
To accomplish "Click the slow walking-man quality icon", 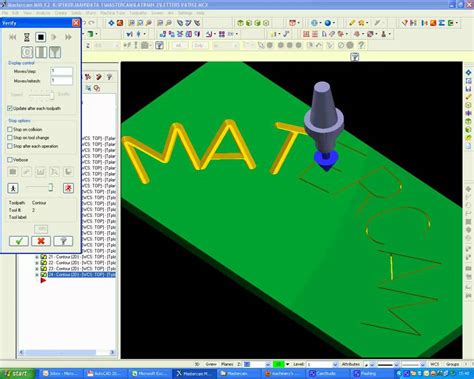I will point(13,188).
